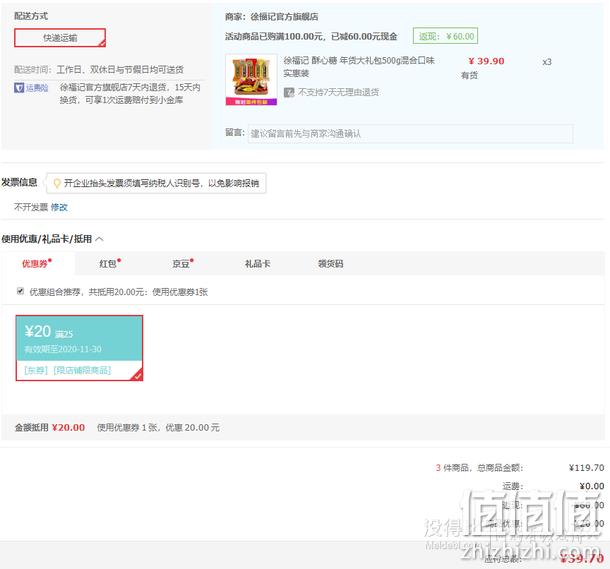The width and height of the screenshot is (610, 569).
Task: Open the 徐福记 酥心糖 product title link
Action: [x=359, y=67]
